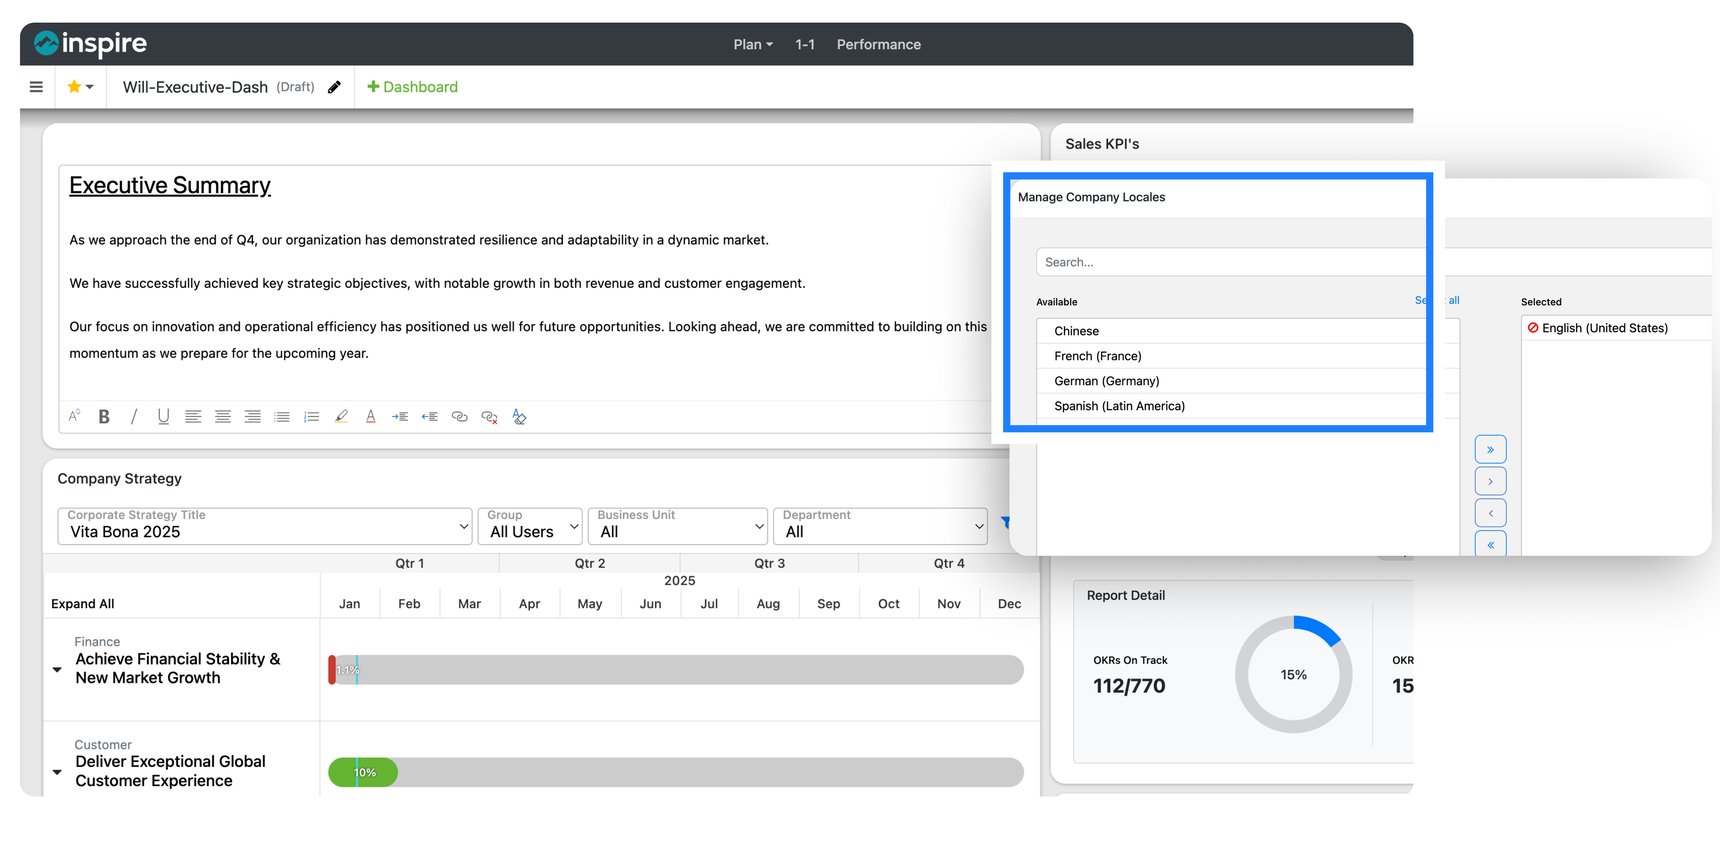Click the pencil icon to rename the dashboard

tap(334, 87)
